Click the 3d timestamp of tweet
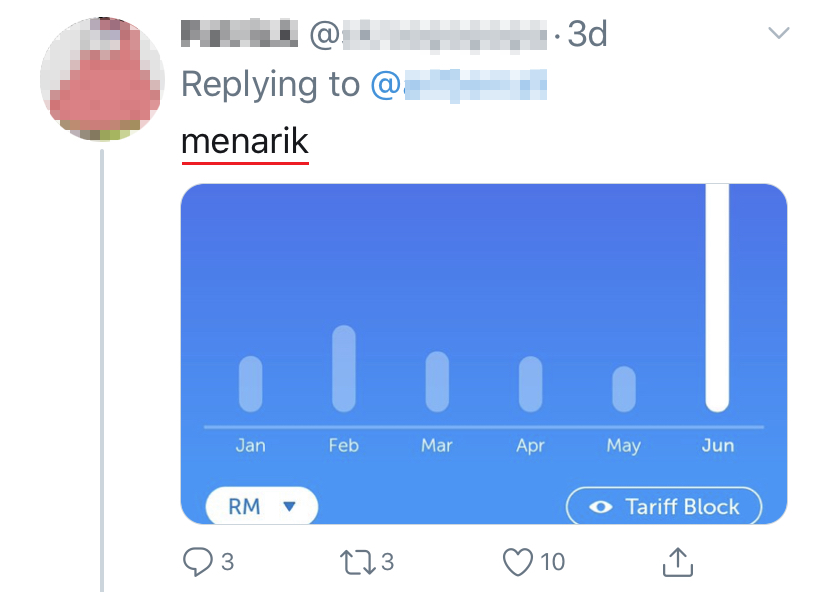 (587, 34)
